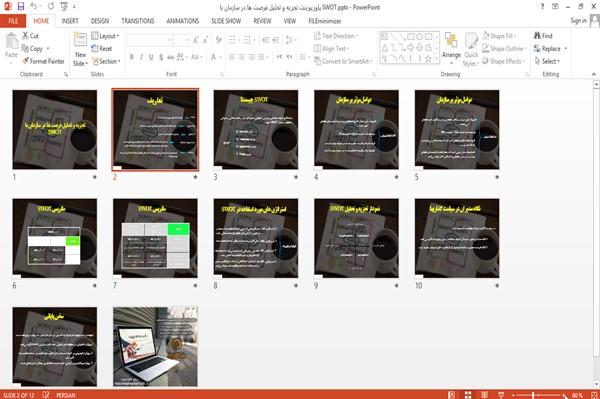Image resolution: width=600 pixels, height=399 pixels.
Task: Click the Sign in link
Action: pyautogui.click(x=578, y=21)
